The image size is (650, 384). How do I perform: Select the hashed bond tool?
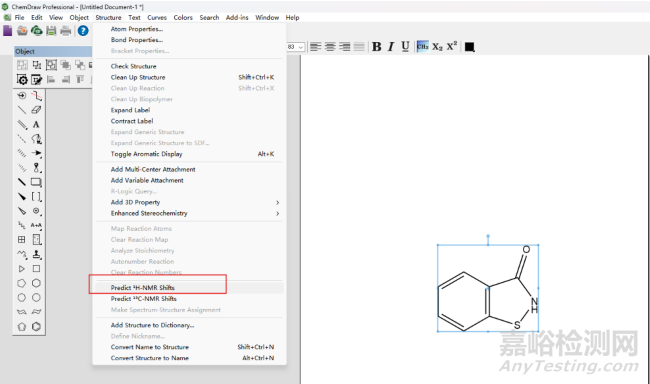click(x=22, y=153)
